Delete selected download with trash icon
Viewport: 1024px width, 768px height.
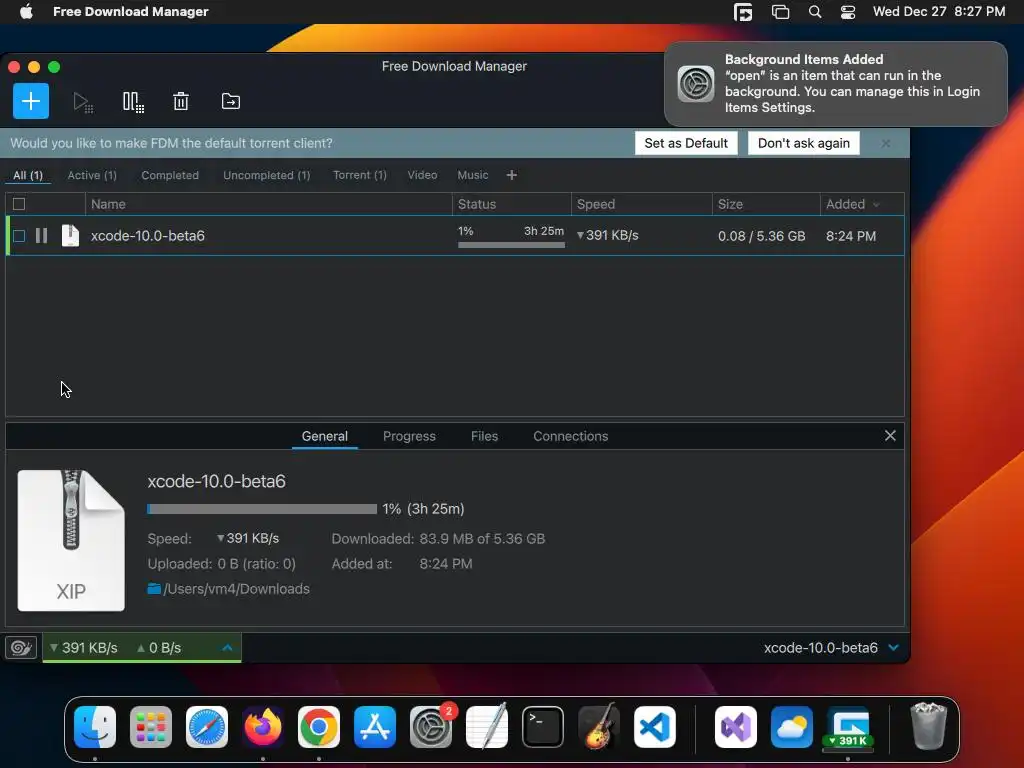tap(181, 101)
